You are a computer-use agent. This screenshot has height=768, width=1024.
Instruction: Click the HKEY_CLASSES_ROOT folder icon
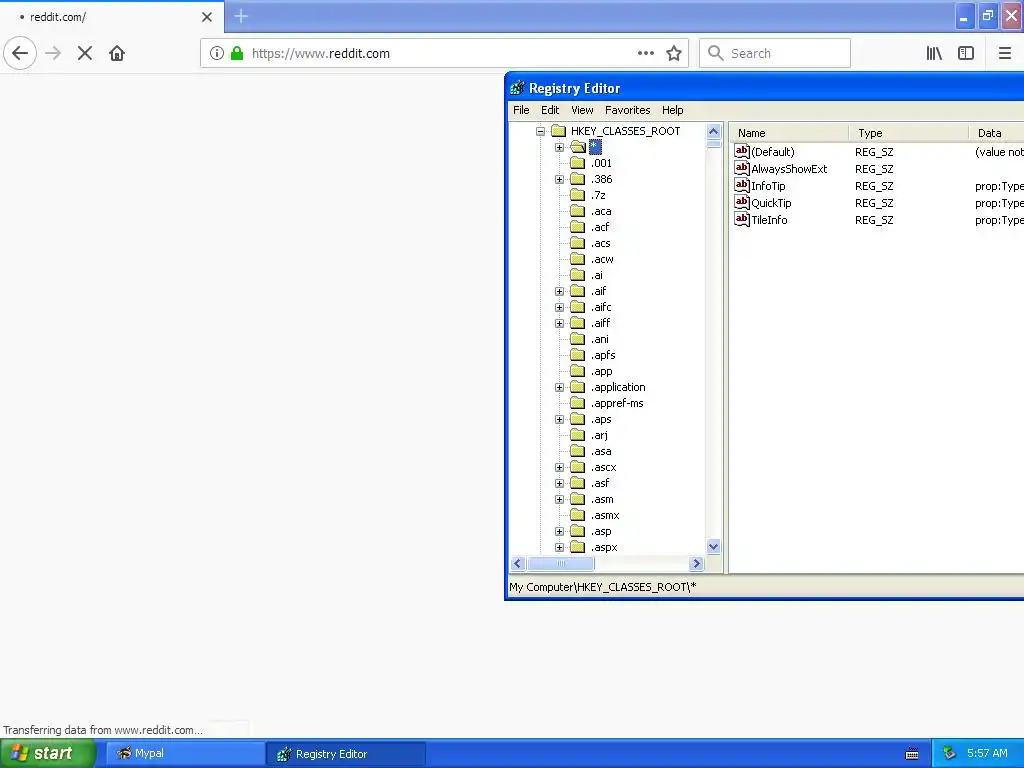click(558, 131)
